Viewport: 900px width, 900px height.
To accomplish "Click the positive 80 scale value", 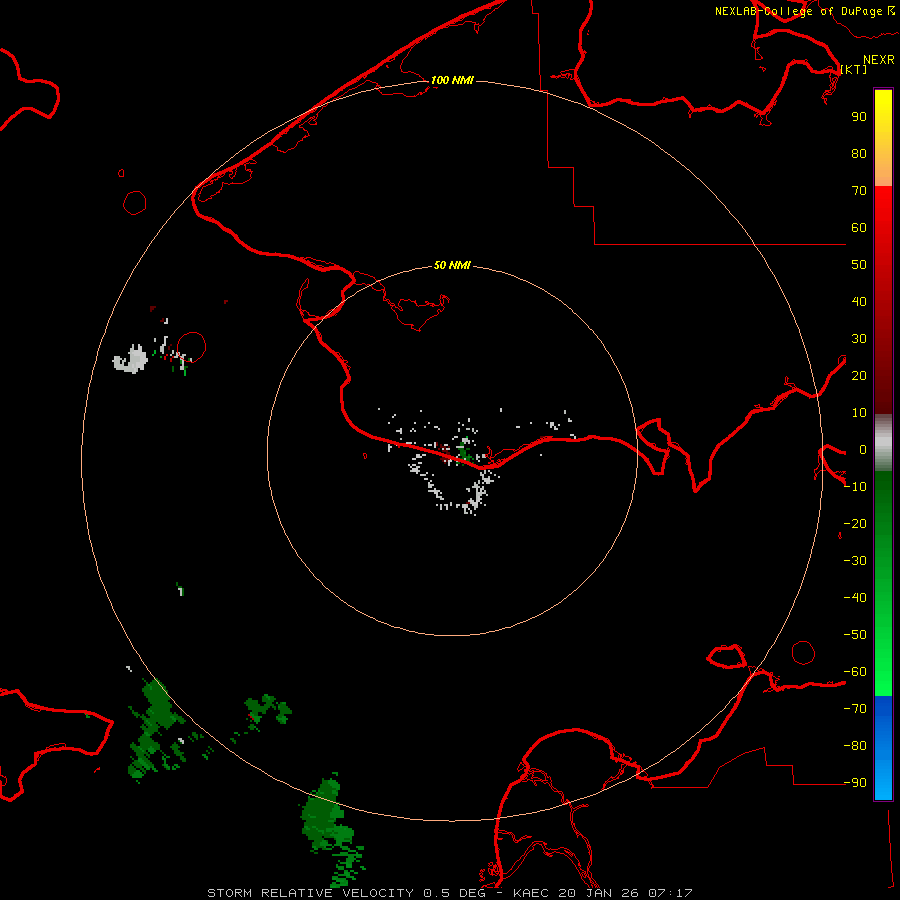I will tap(859, 154).
